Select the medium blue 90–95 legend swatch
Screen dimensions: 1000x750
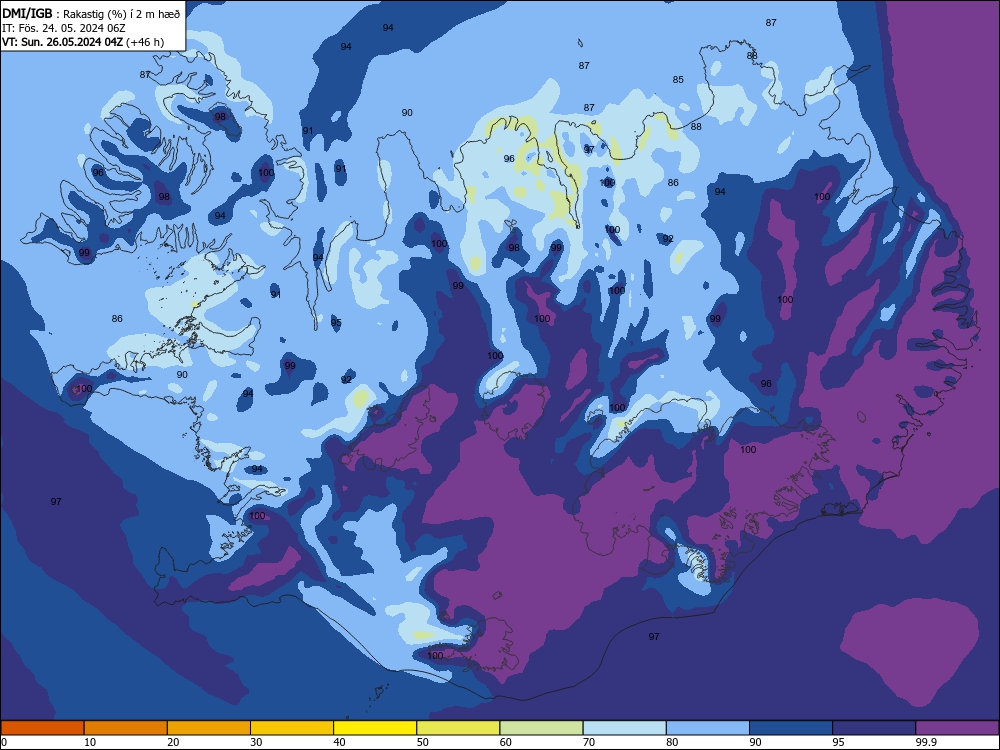(x=791, y=728)
